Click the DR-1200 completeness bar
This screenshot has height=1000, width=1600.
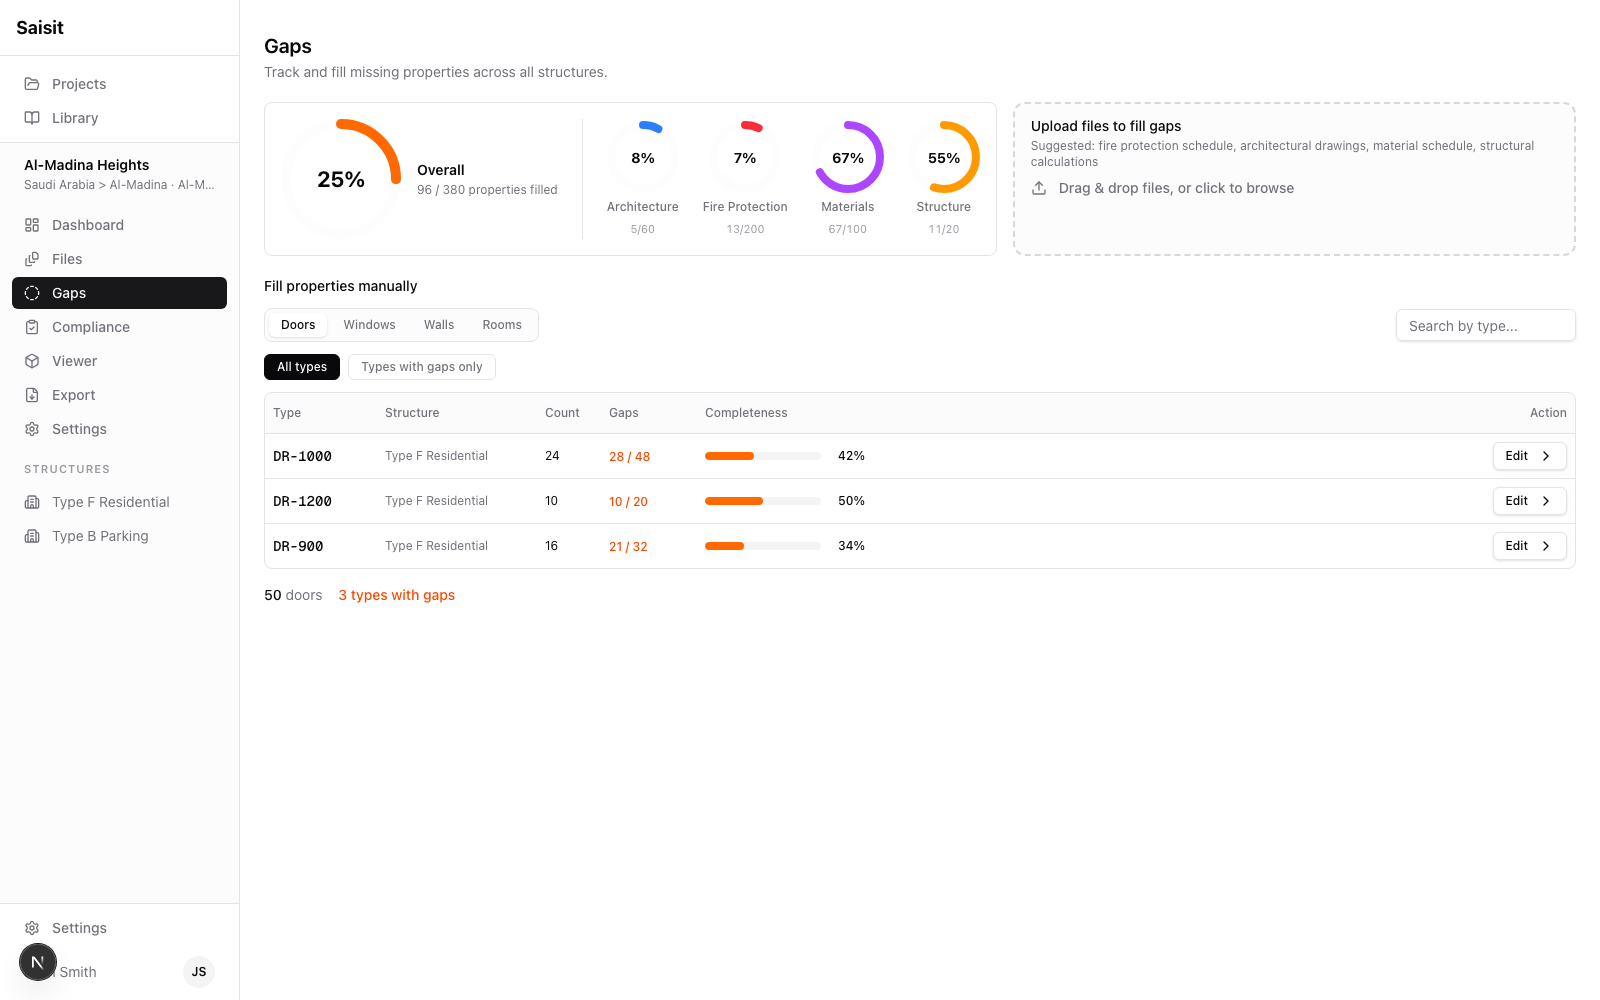(x=763, y=501)
